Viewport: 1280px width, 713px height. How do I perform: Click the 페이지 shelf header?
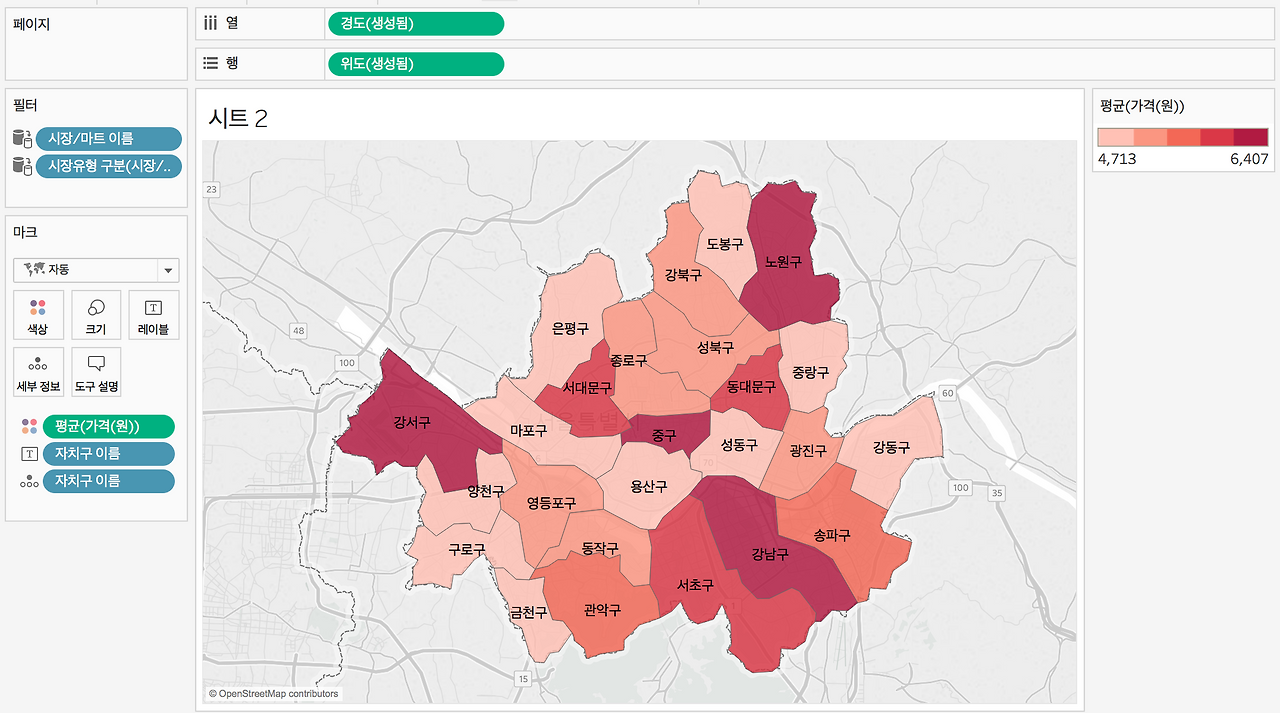click(31, 24)
